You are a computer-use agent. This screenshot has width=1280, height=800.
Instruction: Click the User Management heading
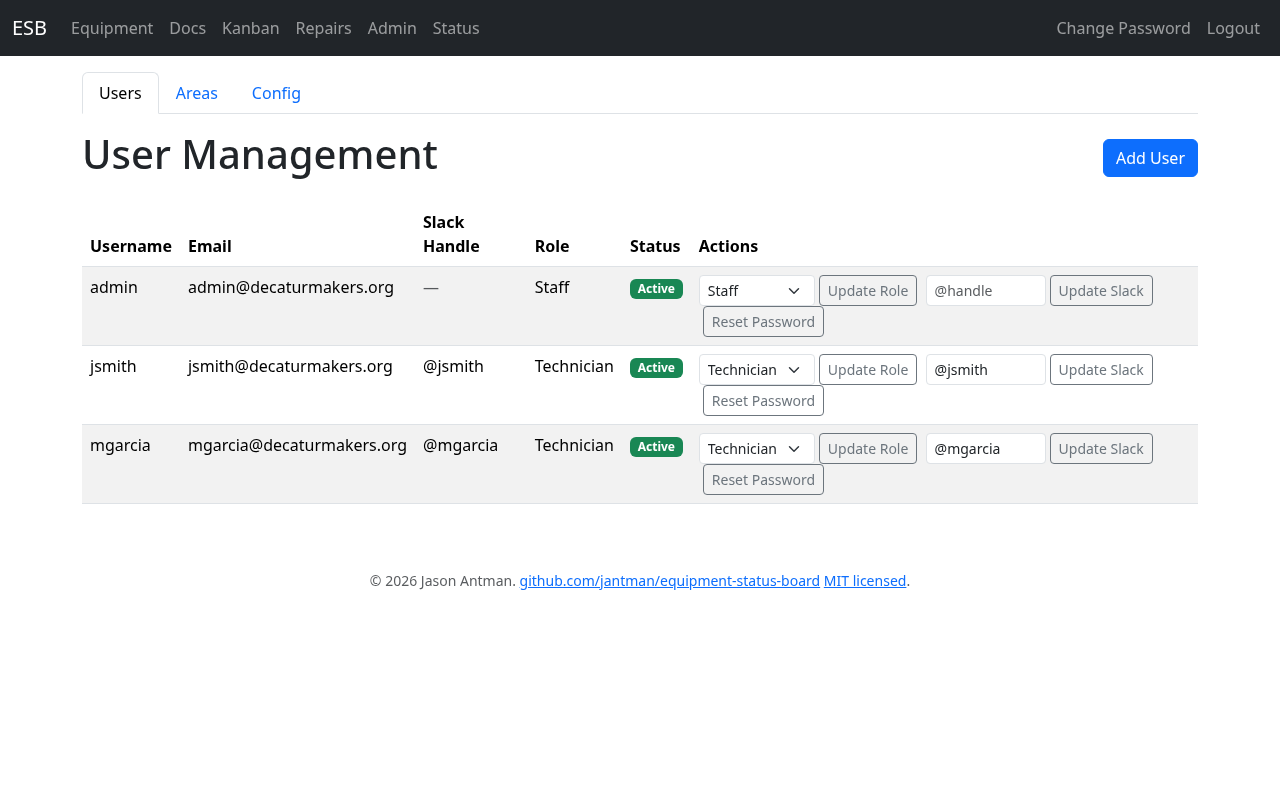(260, 155)
